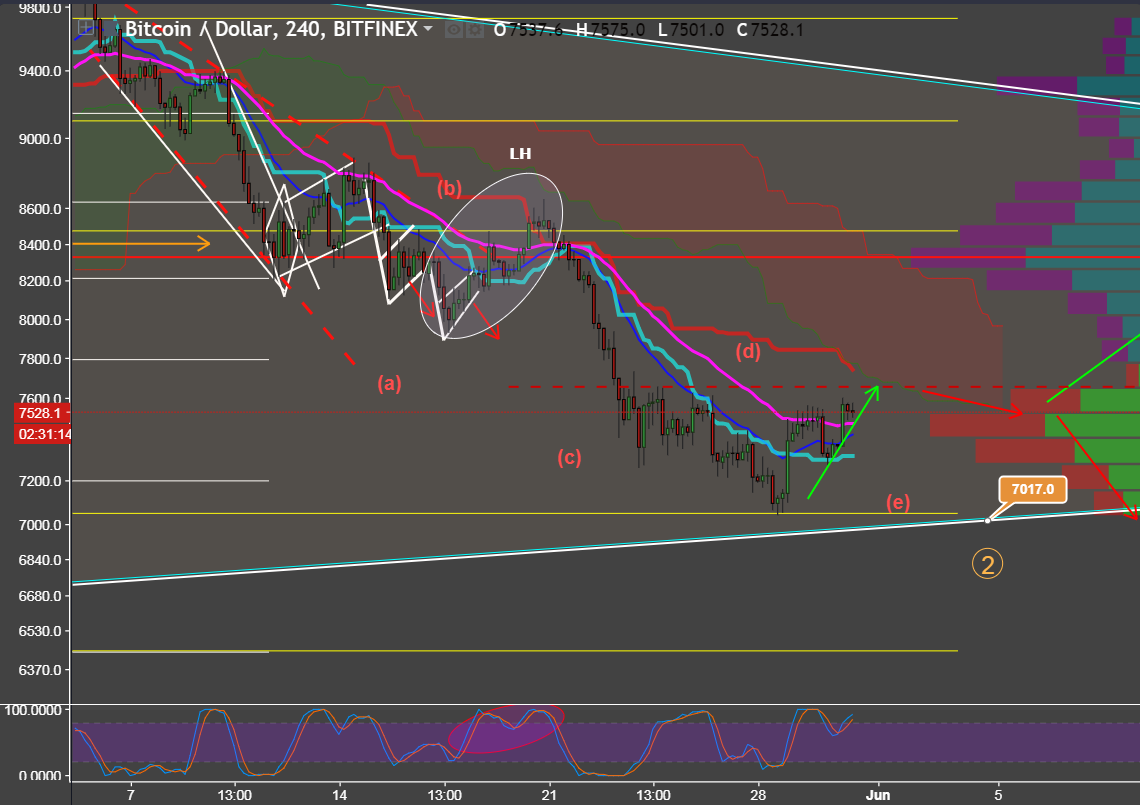Click the Bitcoin / Dollar, 240, BITFINEX title
The width and height of the screenshot is (1140, 805).
[271, 29]
